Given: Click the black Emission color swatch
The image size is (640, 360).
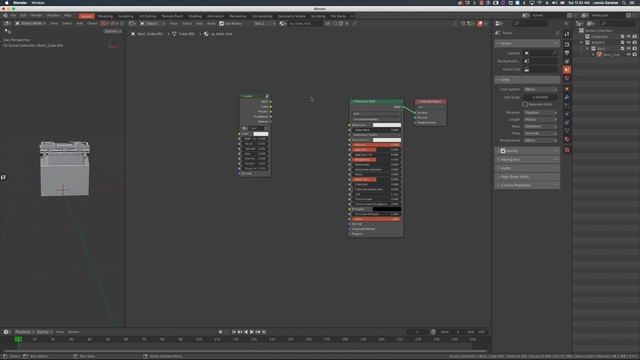Looking at the screenshot, I should coord(387,209).
